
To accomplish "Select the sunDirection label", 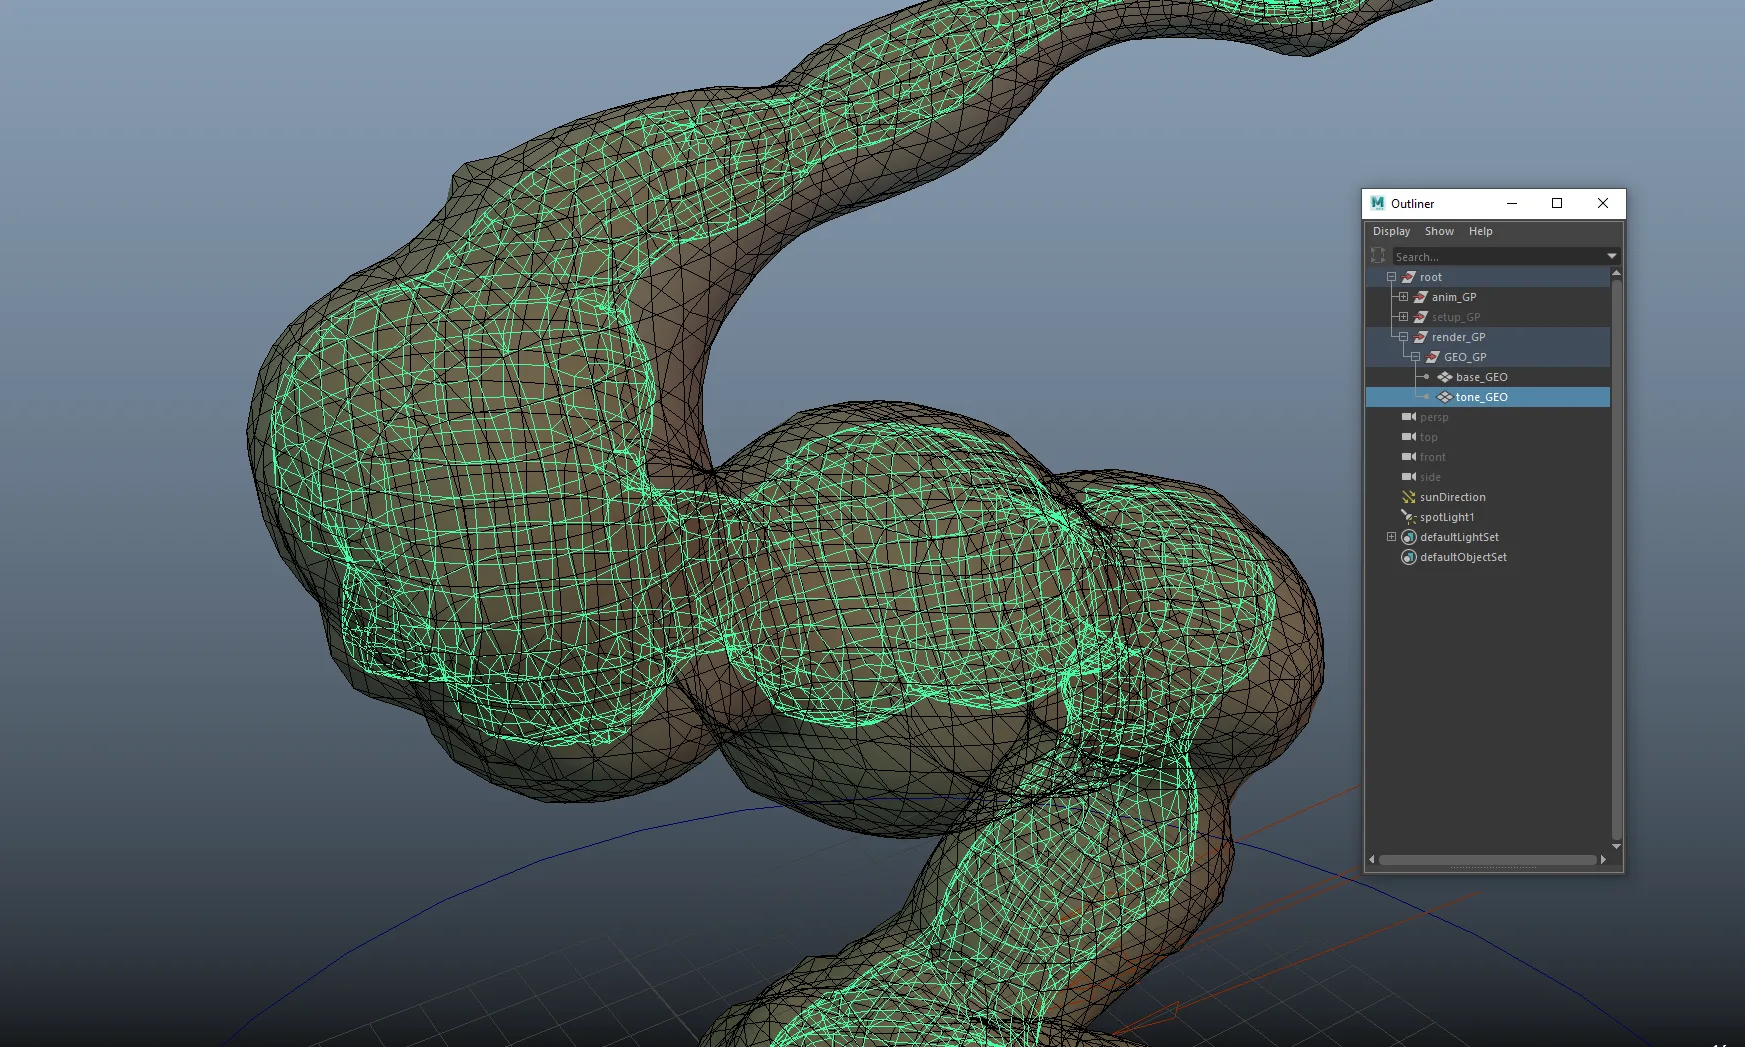I will click(x=1453, y=497).
